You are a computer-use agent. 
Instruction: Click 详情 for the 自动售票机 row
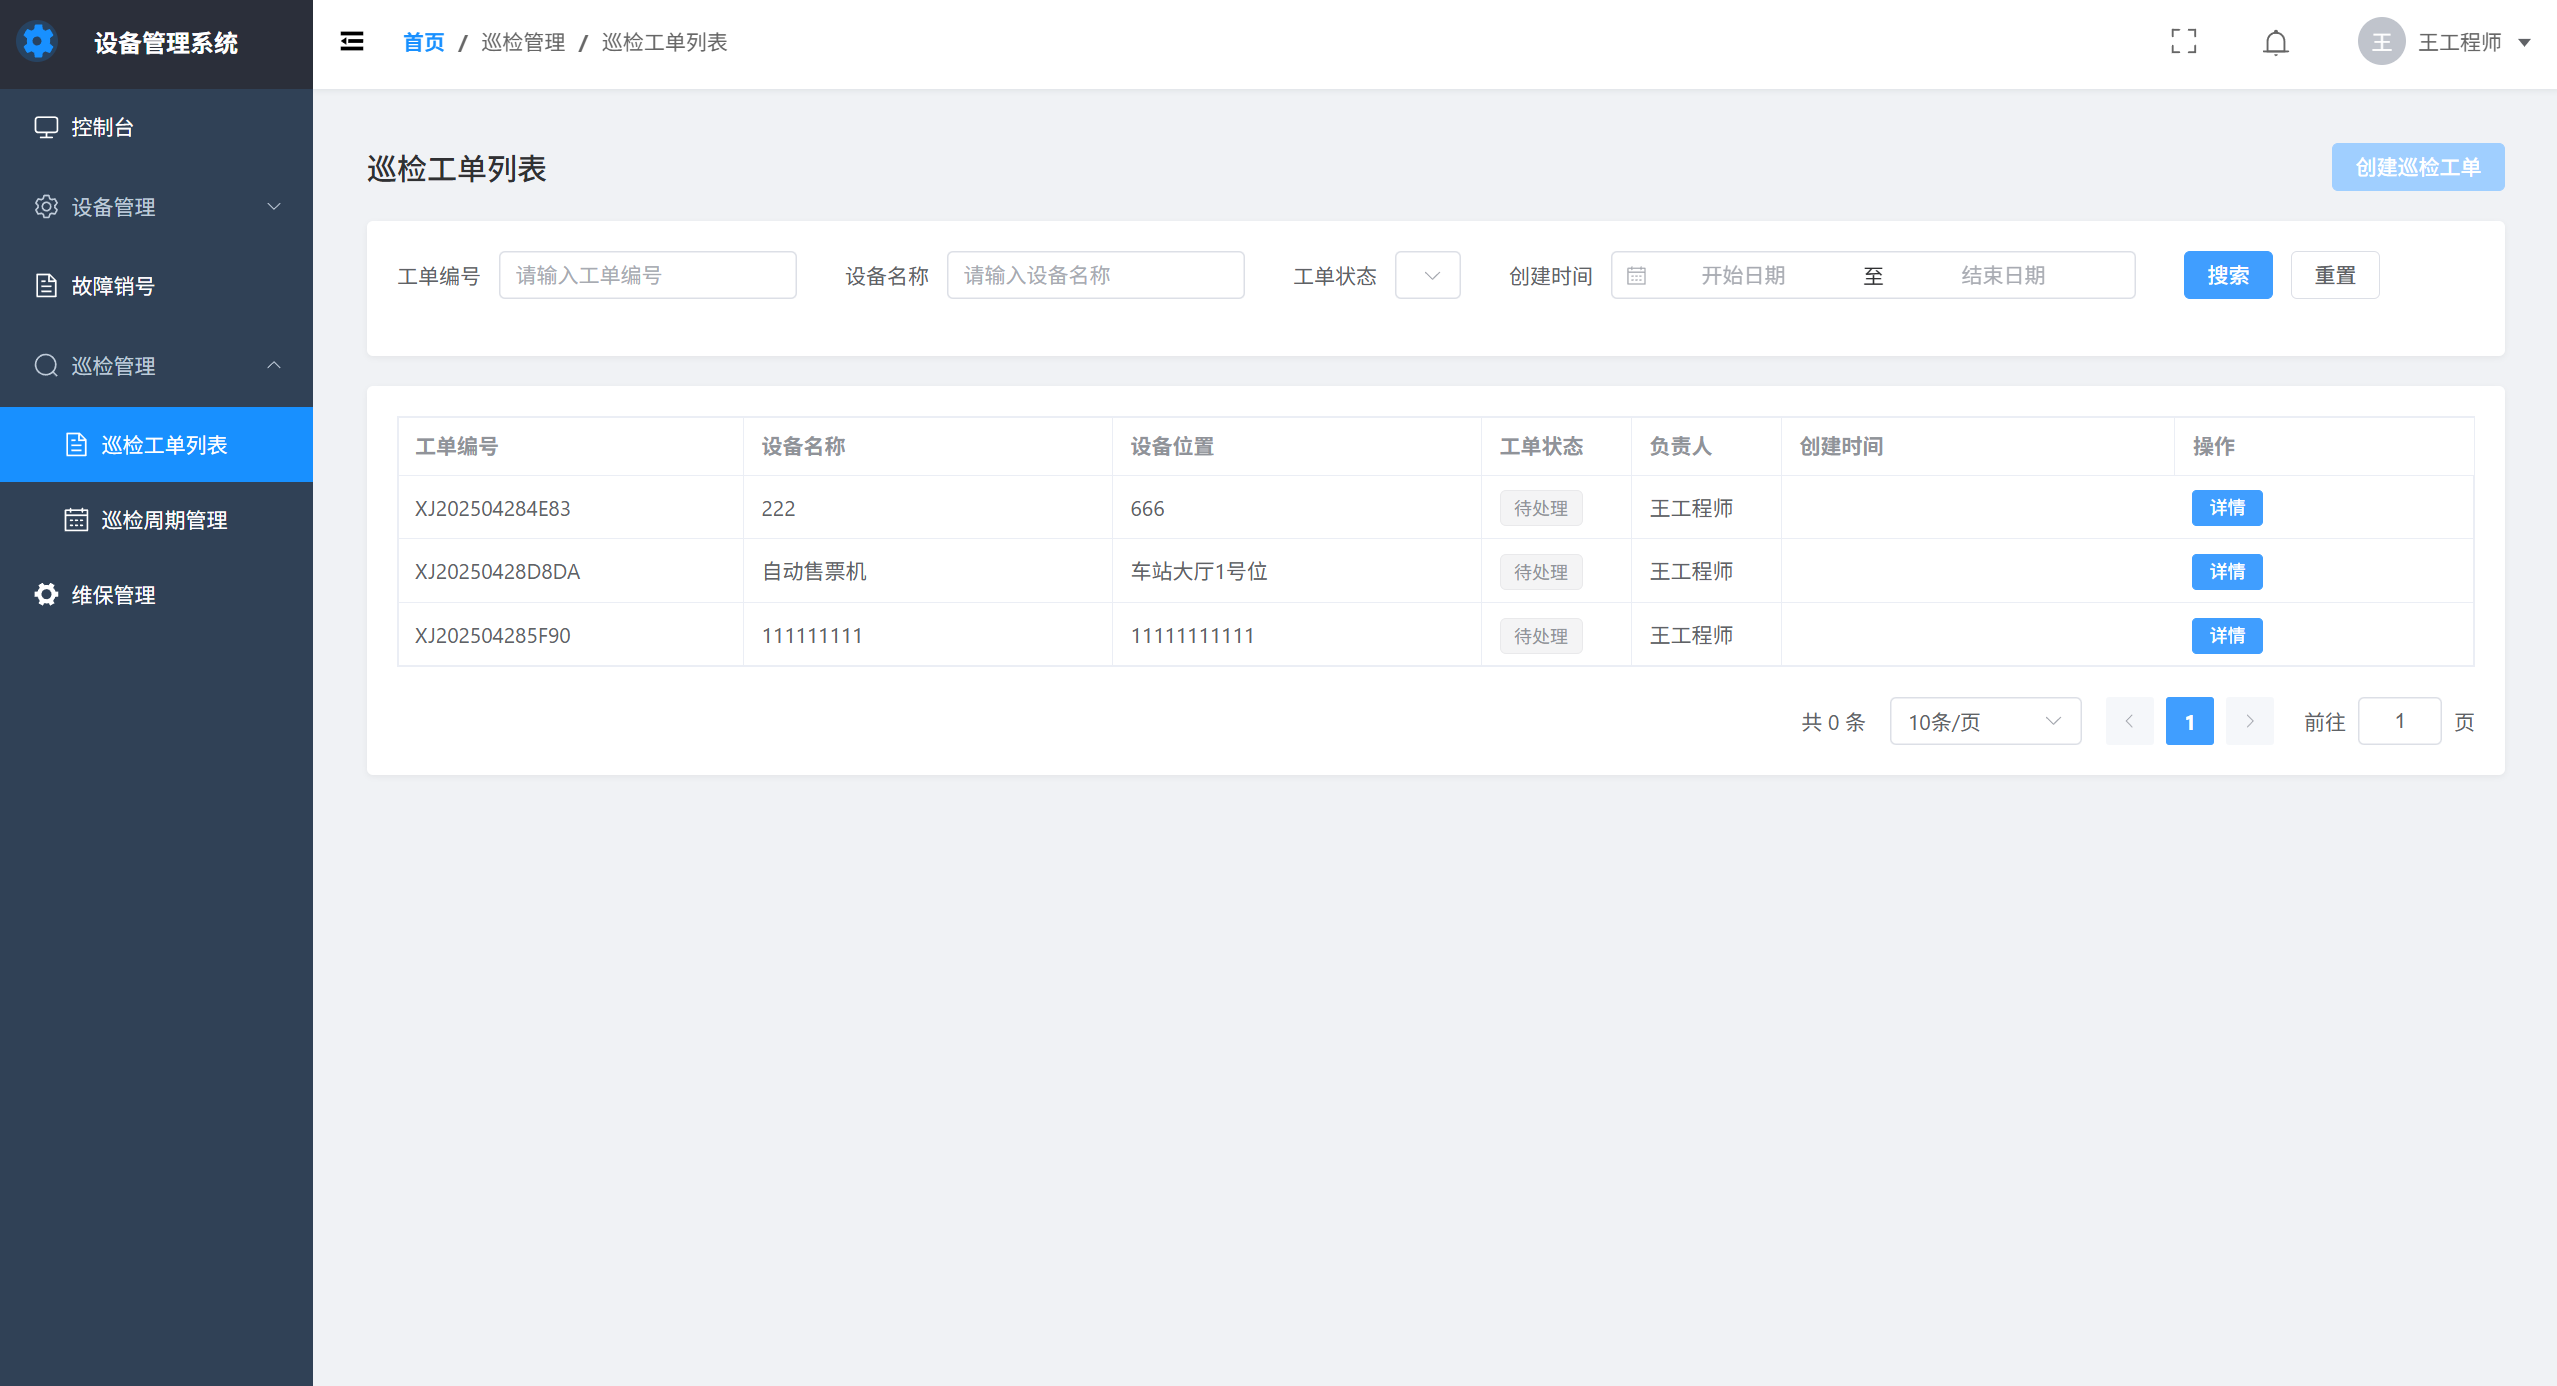point(2226,572)
